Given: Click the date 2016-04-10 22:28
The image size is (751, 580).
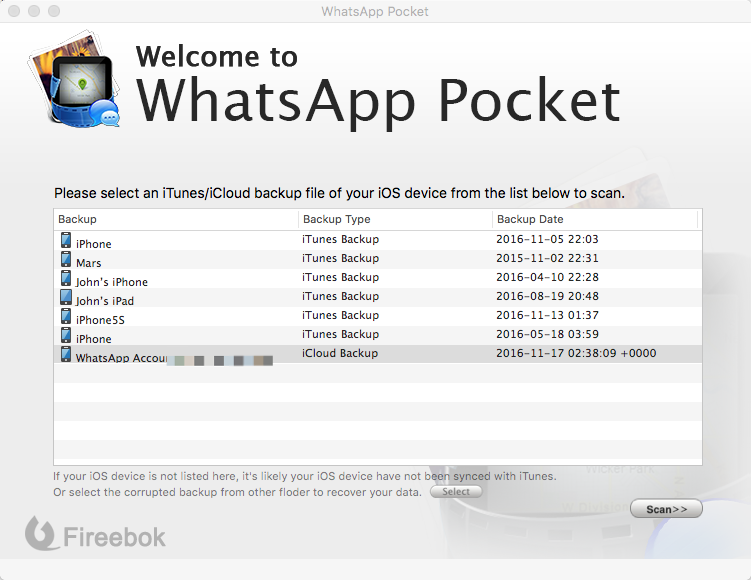Looking at the screenshot, I should coord(547,277).
